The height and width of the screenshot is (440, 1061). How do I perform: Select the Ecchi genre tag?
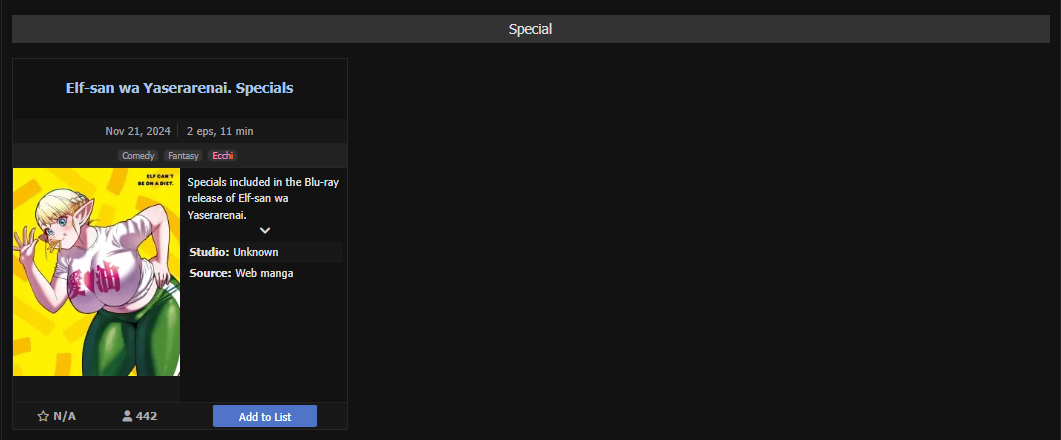pyautogui.click(x=223, y=156)
